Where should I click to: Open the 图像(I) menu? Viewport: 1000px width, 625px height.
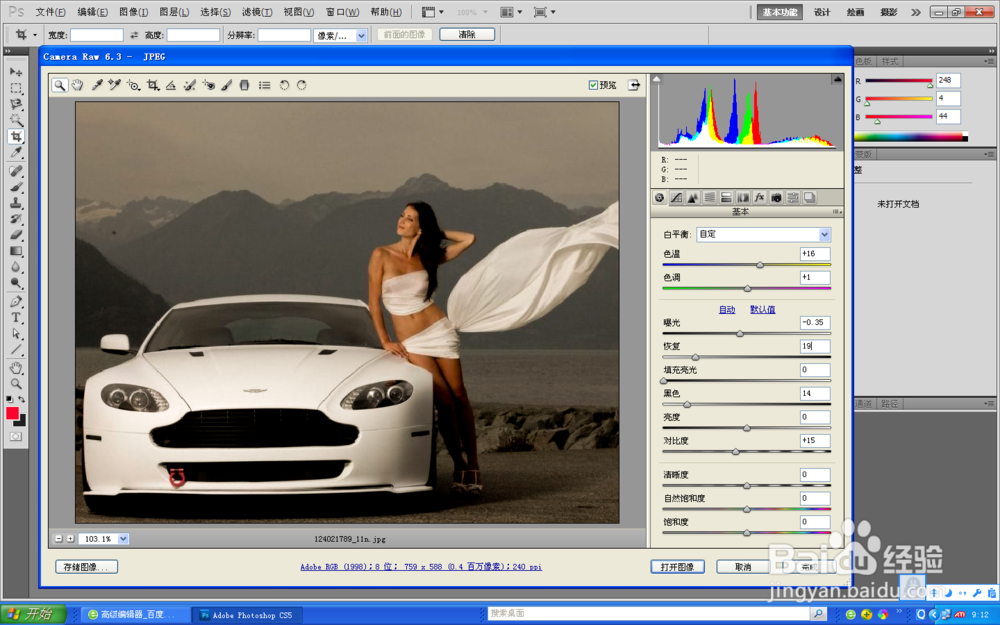pos(133,12)
